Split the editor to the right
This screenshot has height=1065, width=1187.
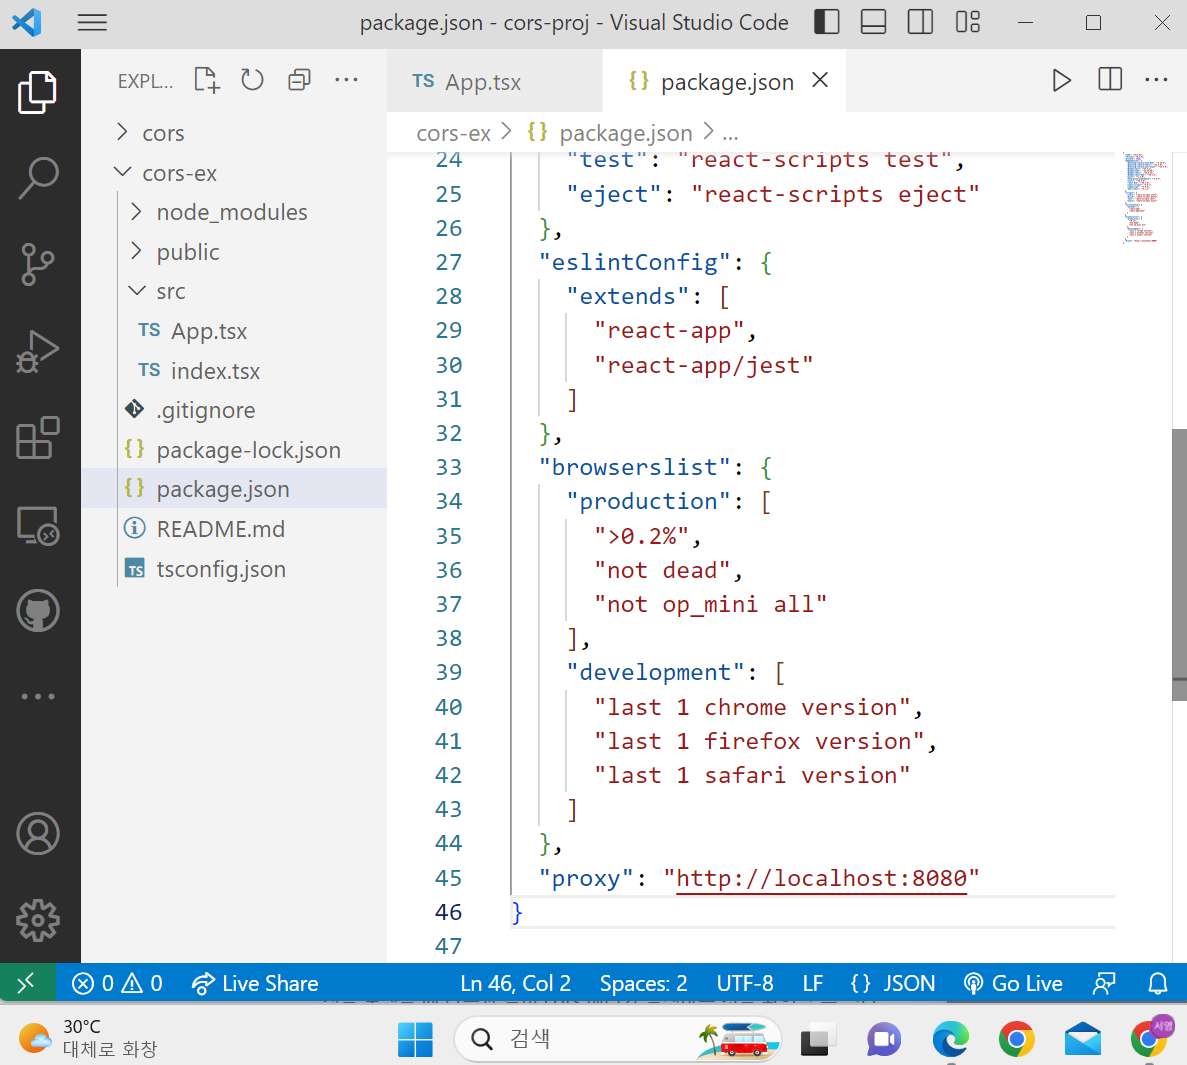pyautogui.click(x=1110, y=80)
